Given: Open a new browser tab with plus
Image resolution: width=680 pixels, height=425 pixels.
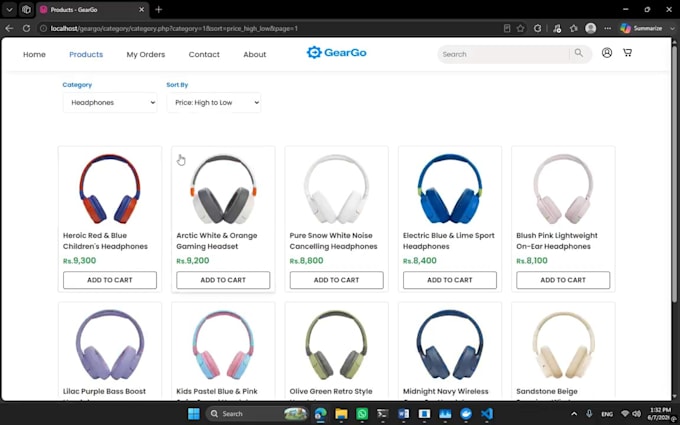Looking at the screenshot, I should [158, 10].
